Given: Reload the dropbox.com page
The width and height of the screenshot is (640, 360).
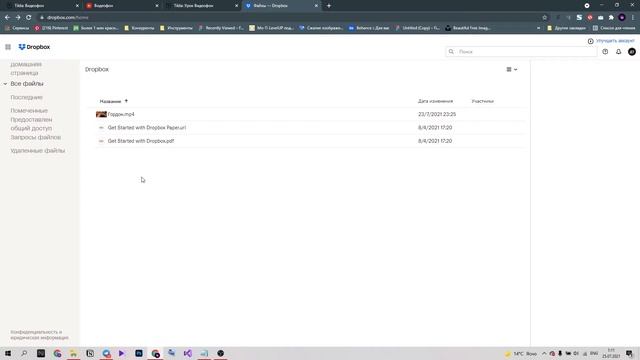Looking at the screenshot, I should tap(29, 18).
